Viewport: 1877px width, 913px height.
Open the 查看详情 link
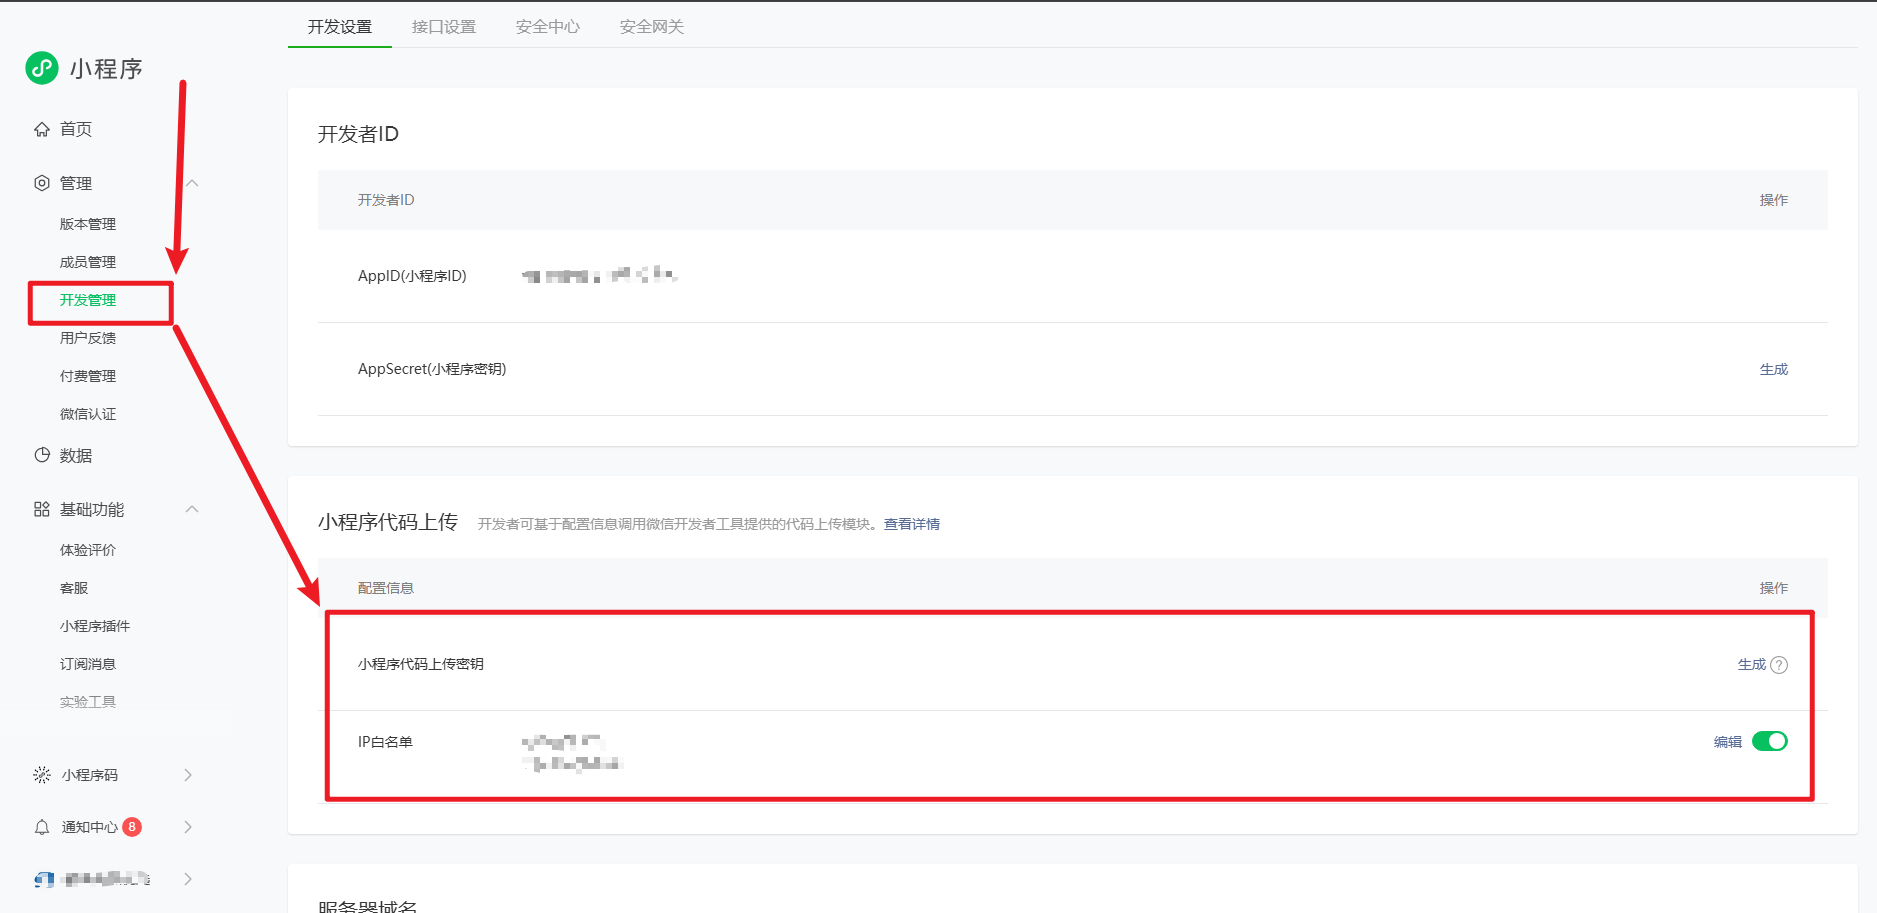tap(912, 524)
